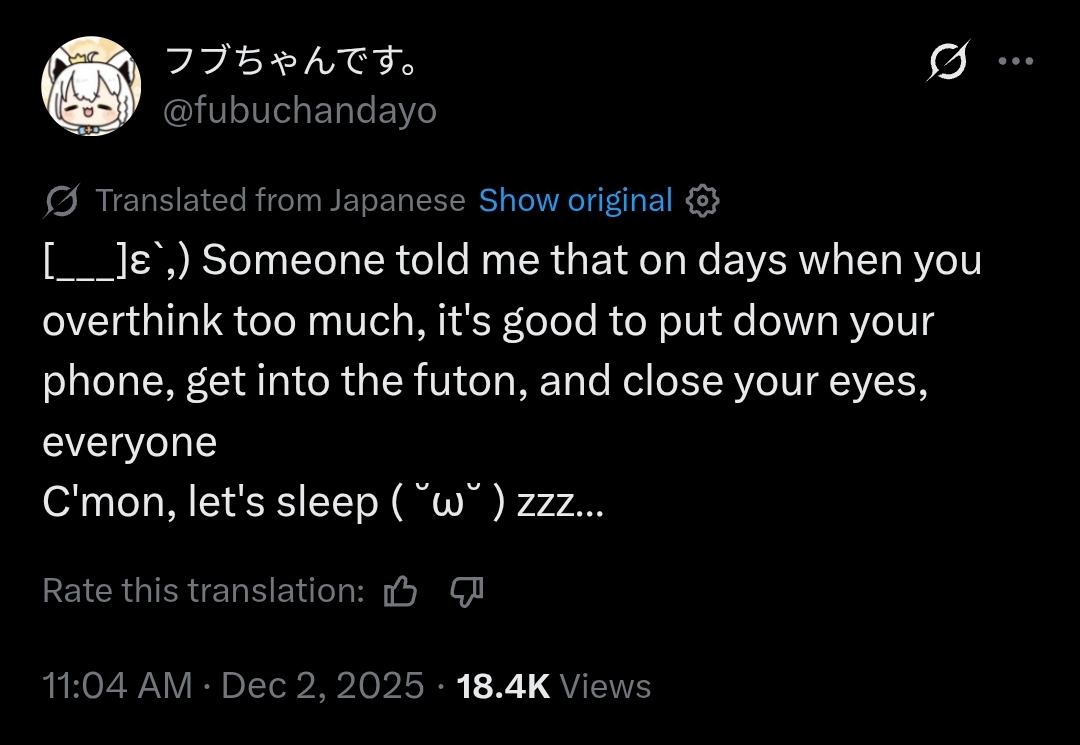Visit the @fubuchandayo handle link

tap(300, 110)
